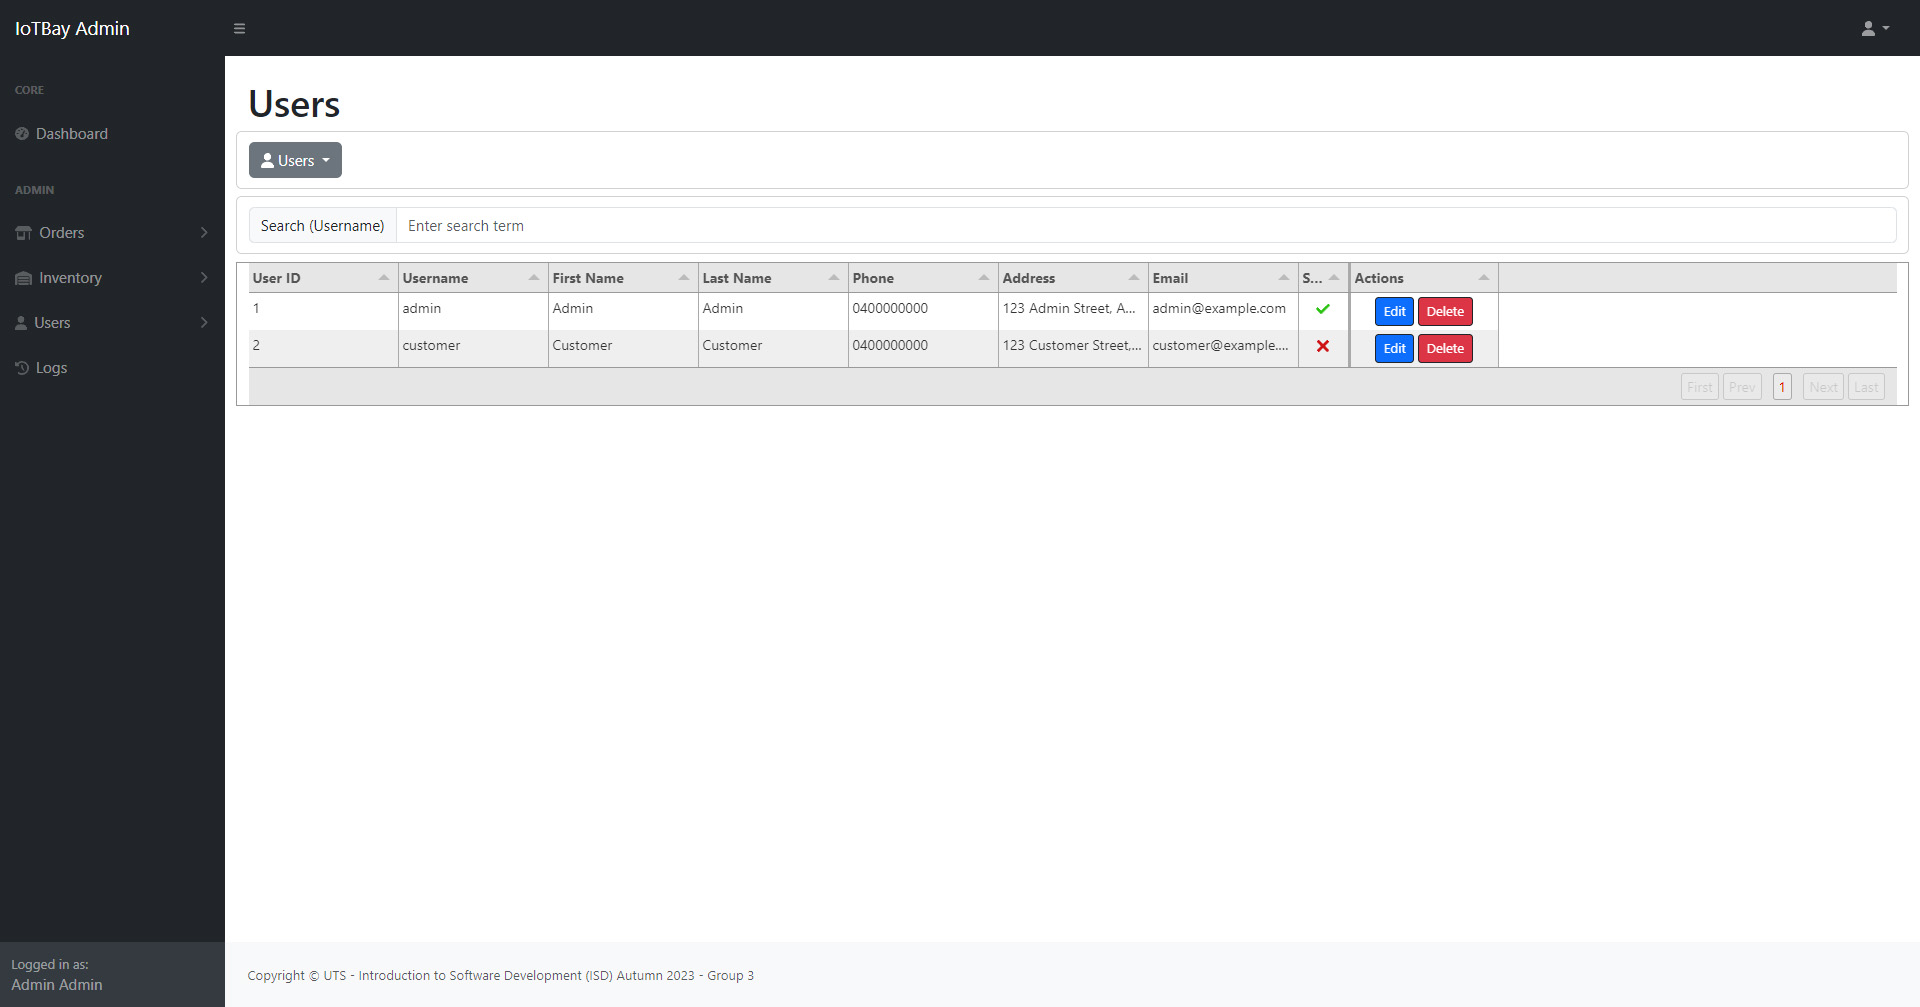Open Logs page in sidebar
Image resolution: width=1920 pixels, height=1007 pixels.
[x=112, y=368]
